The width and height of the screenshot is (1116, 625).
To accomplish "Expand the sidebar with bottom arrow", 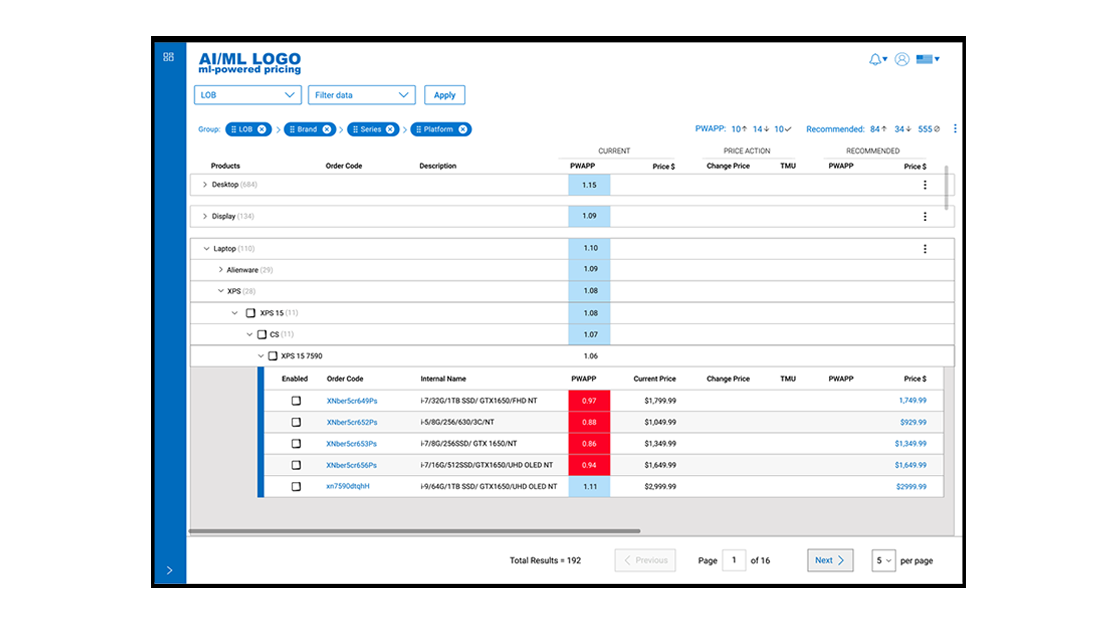I will click(169, 570).
